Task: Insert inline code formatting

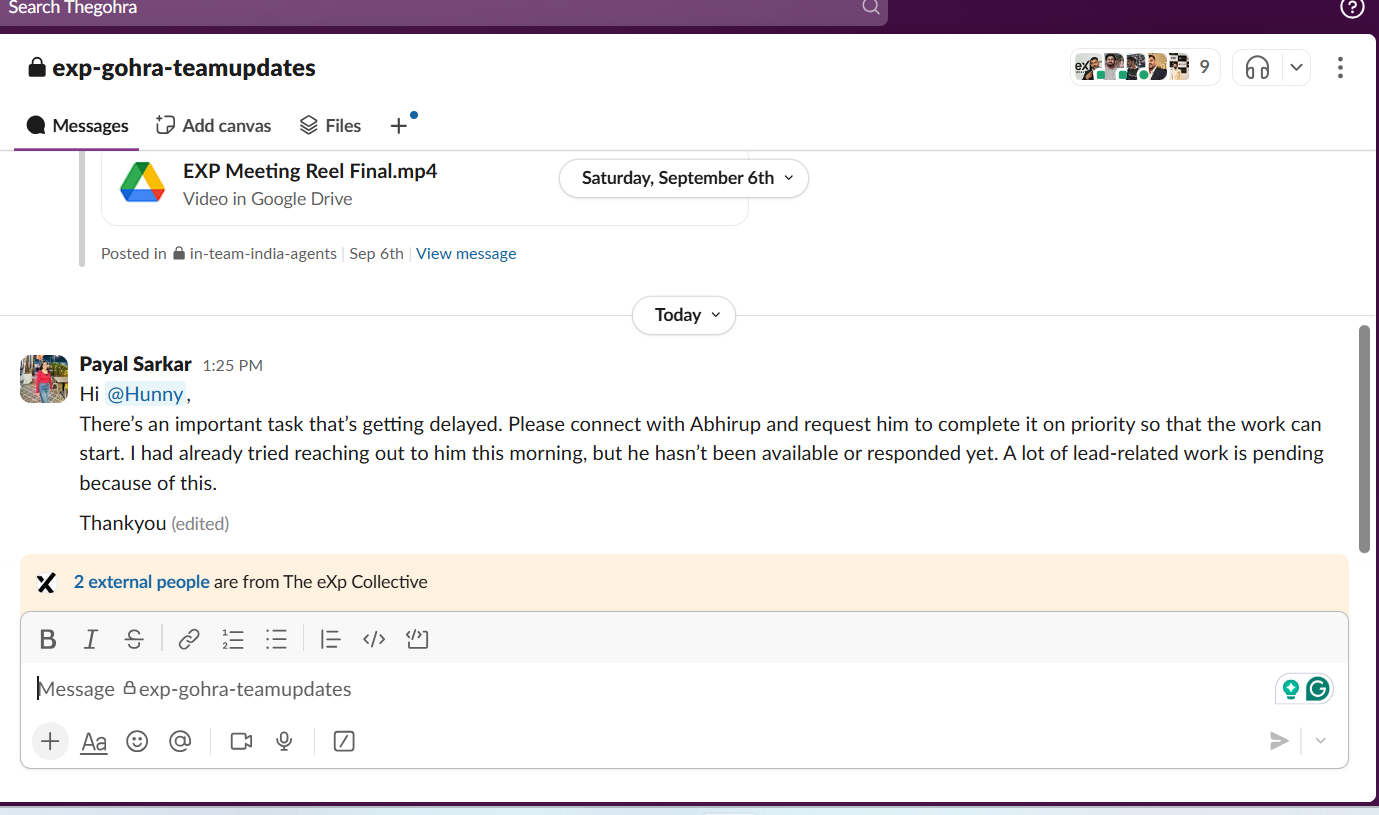Action: pyautogui.click(x=374, y=639)
